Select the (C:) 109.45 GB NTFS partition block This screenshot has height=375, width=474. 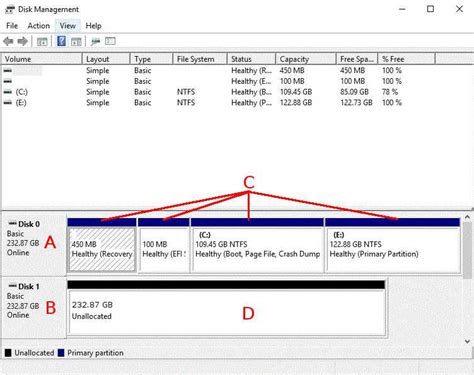coord(257,246)
